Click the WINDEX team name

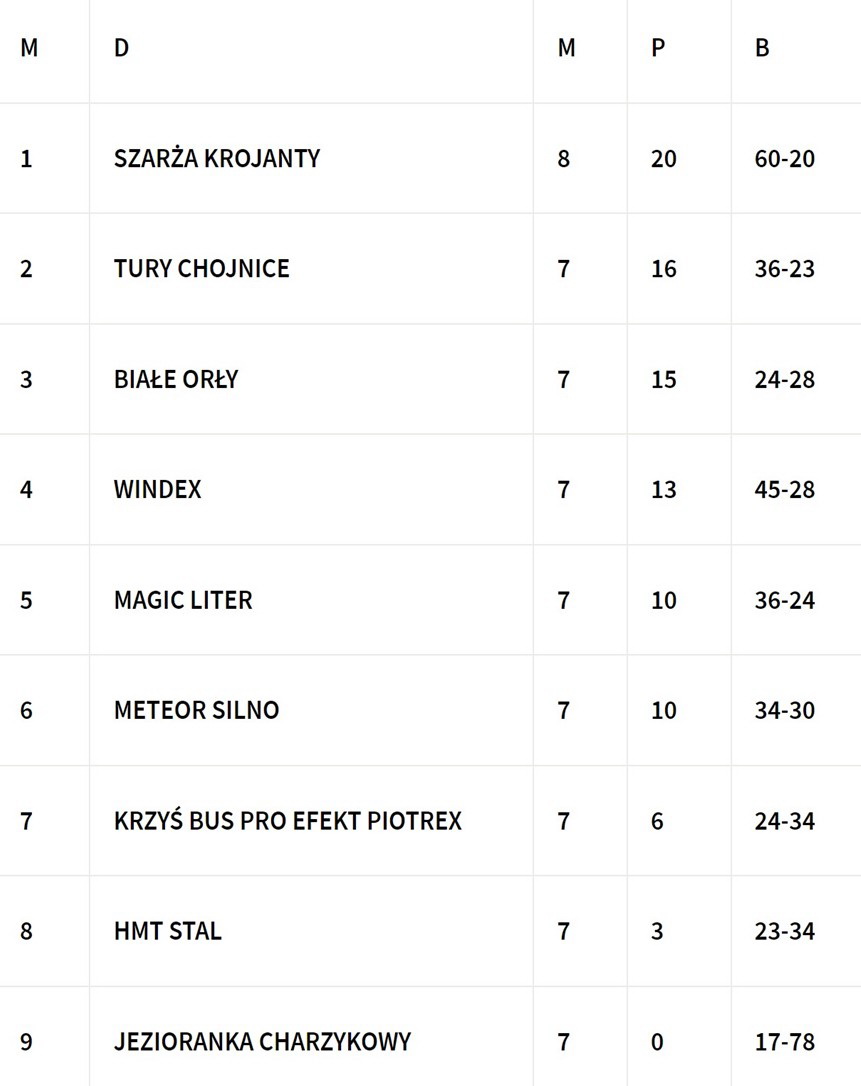point(158,489)
